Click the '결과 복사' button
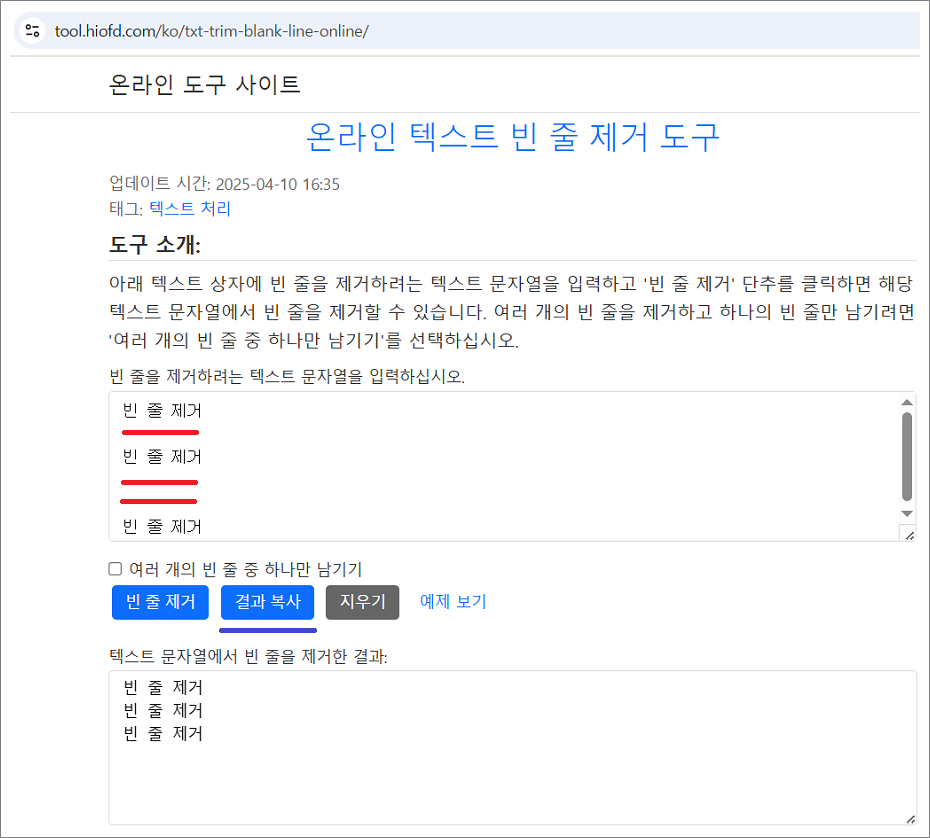 267,602
